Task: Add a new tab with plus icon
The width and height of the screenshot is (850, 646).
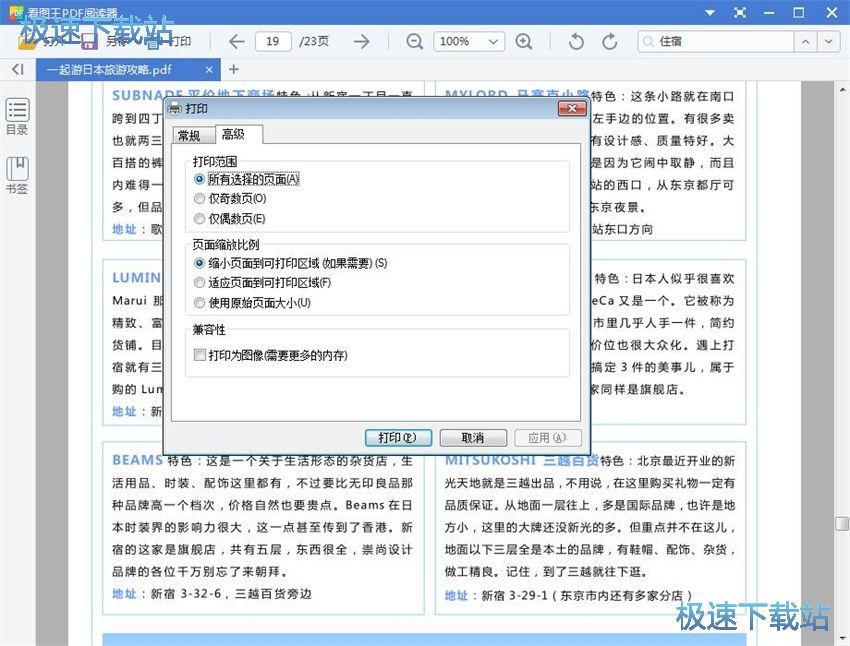Action: click(x=233, y=69)
